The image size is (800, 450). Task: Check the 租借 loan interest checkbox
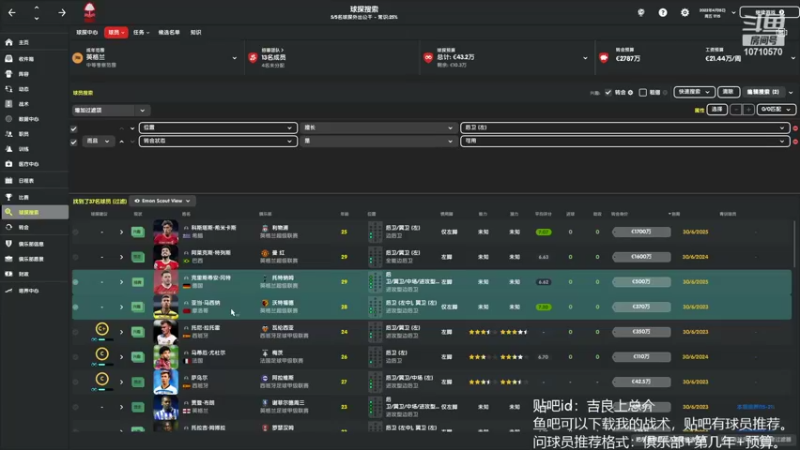click(x=643, y=92)
